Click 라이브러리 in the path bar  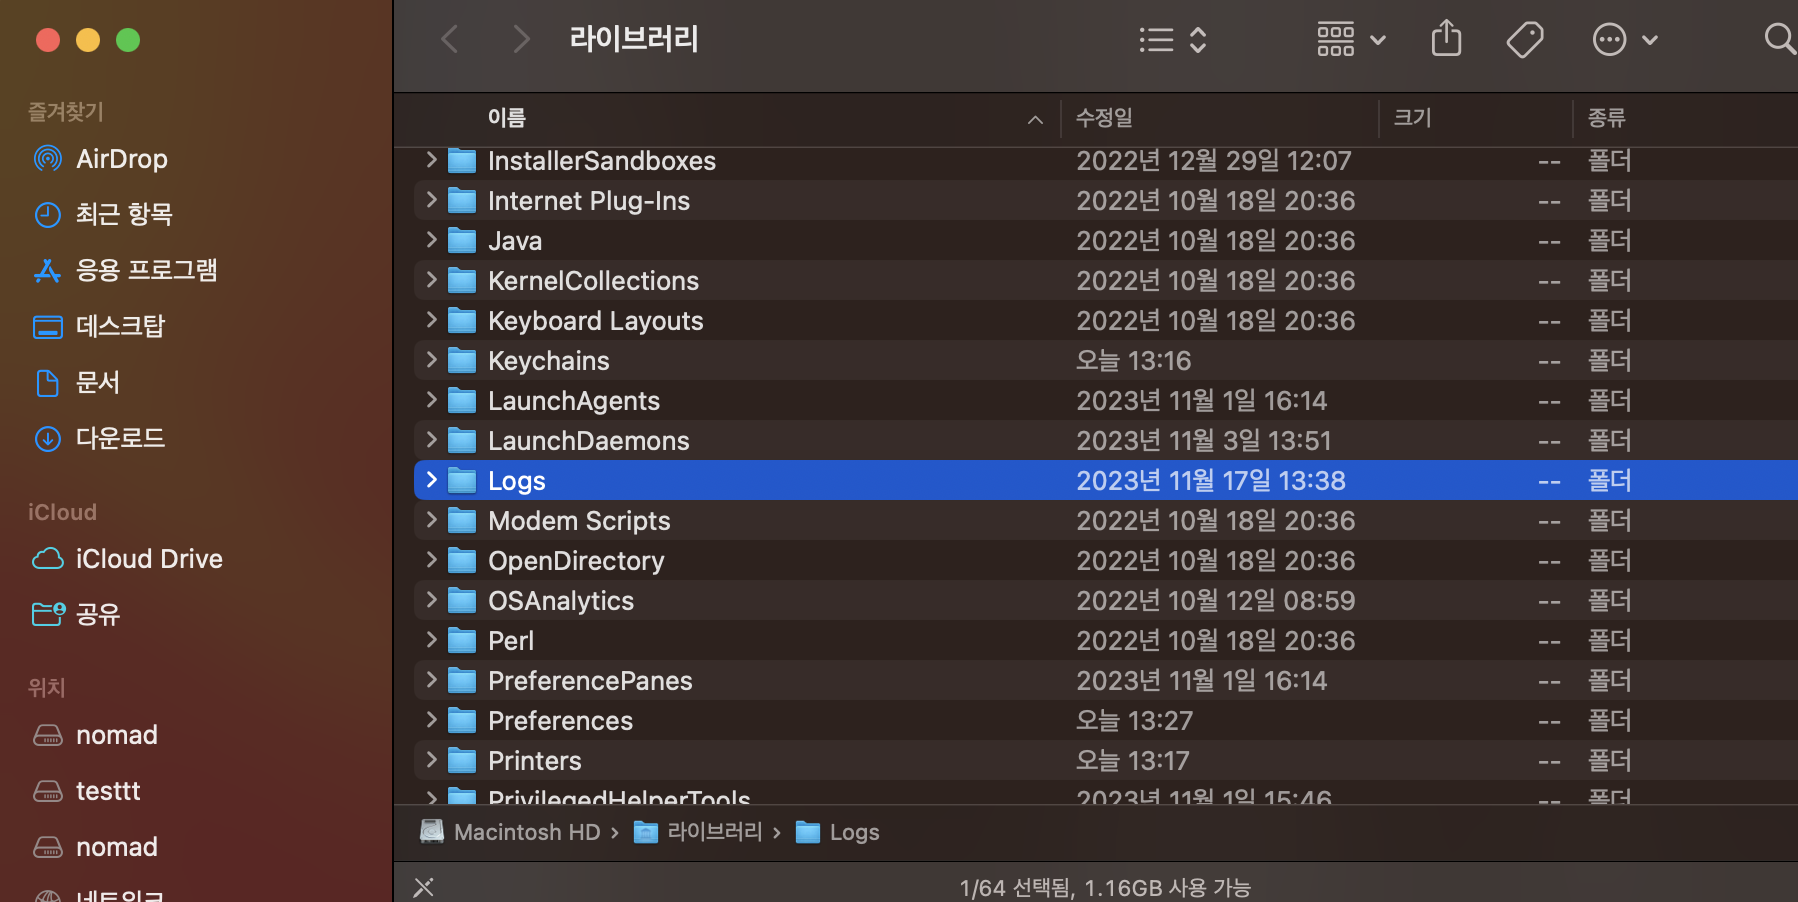pos(714,831)
